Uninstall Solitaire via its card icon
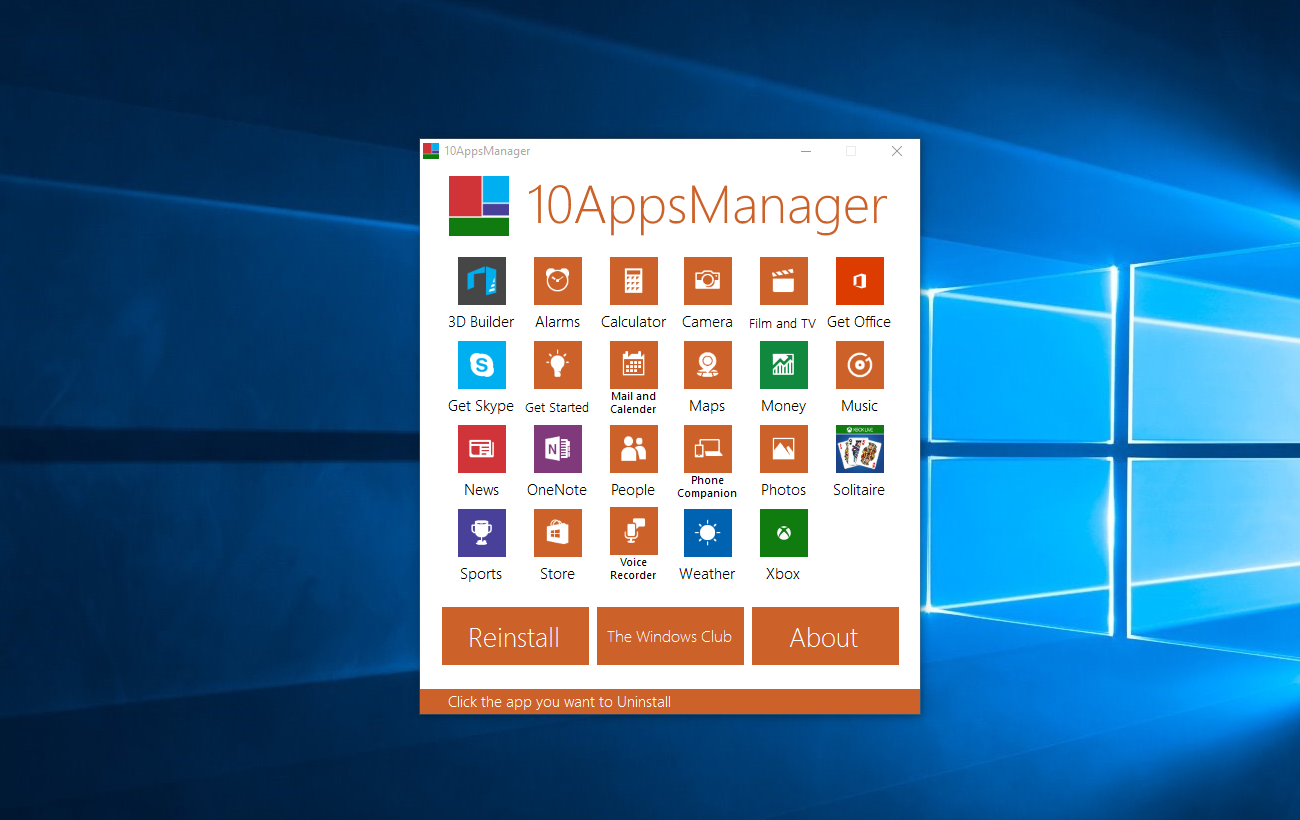Viewport: 1300px width, 820px height. tap(859, 449)
